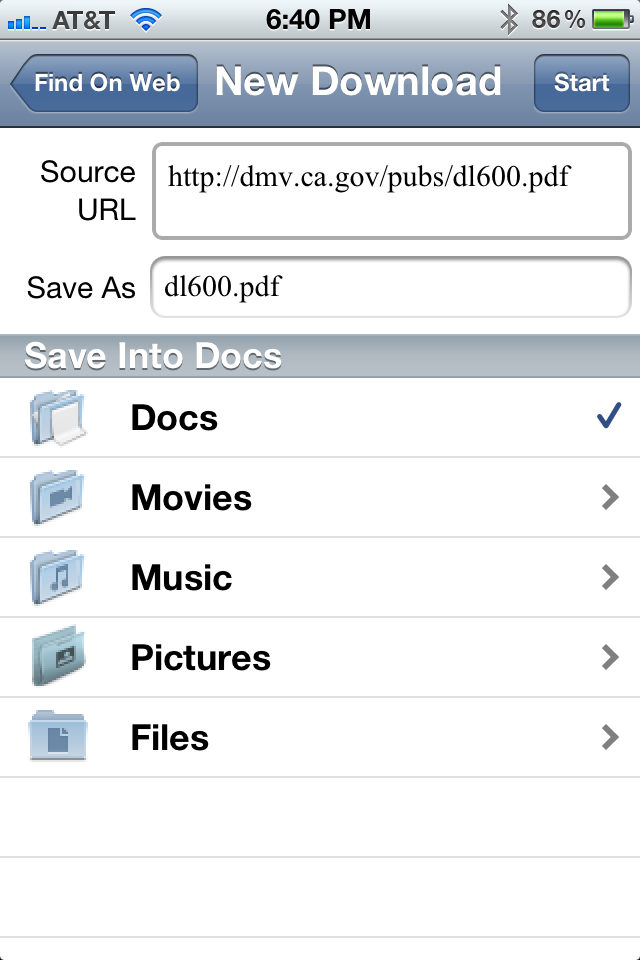Expand the Movies folder chevron
Screen dimensions: 640x960
pos(610,498)
